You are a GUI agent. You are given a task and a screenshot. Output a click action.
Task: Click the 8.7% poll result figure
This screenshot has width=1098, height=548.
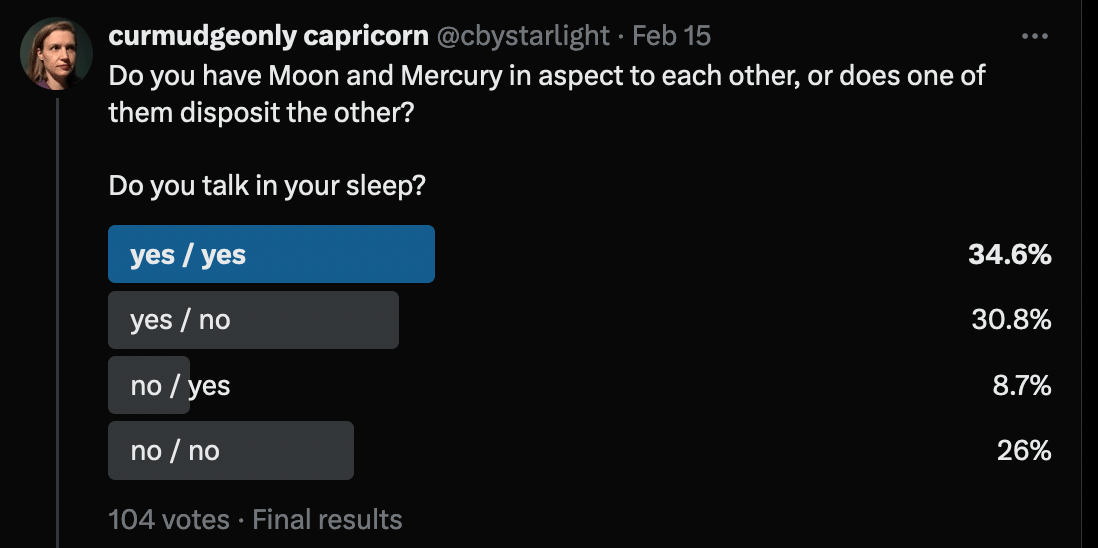(x=1022, y=385)
